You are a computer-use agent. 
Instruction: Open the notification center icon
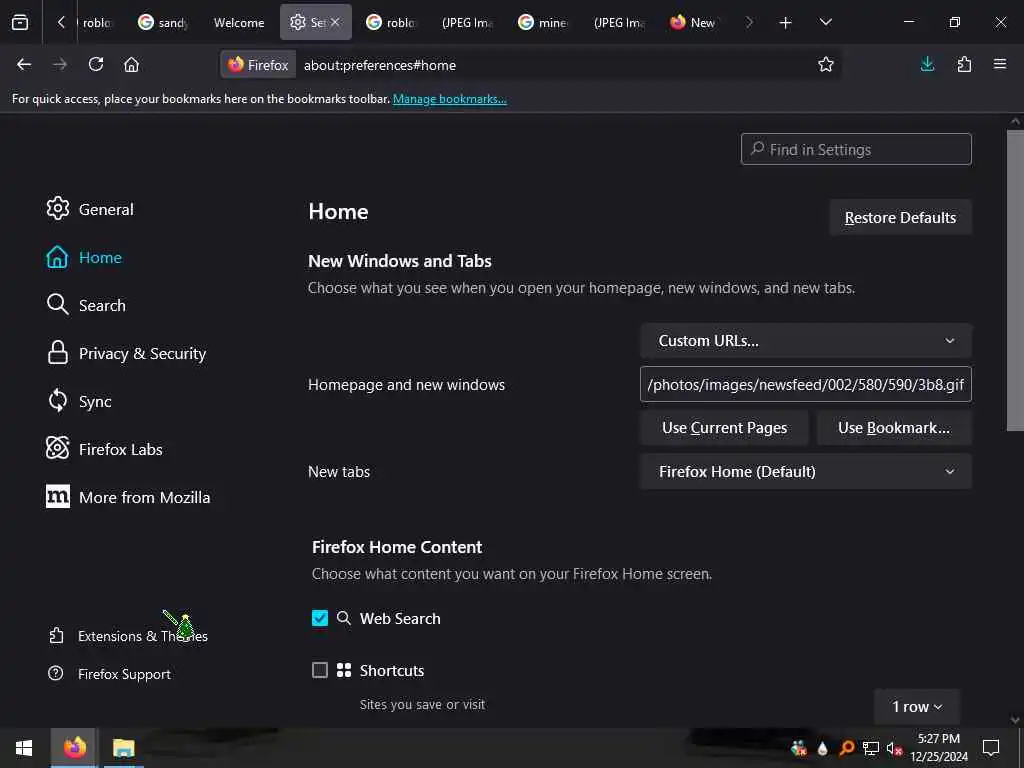[x=991, y=748]
